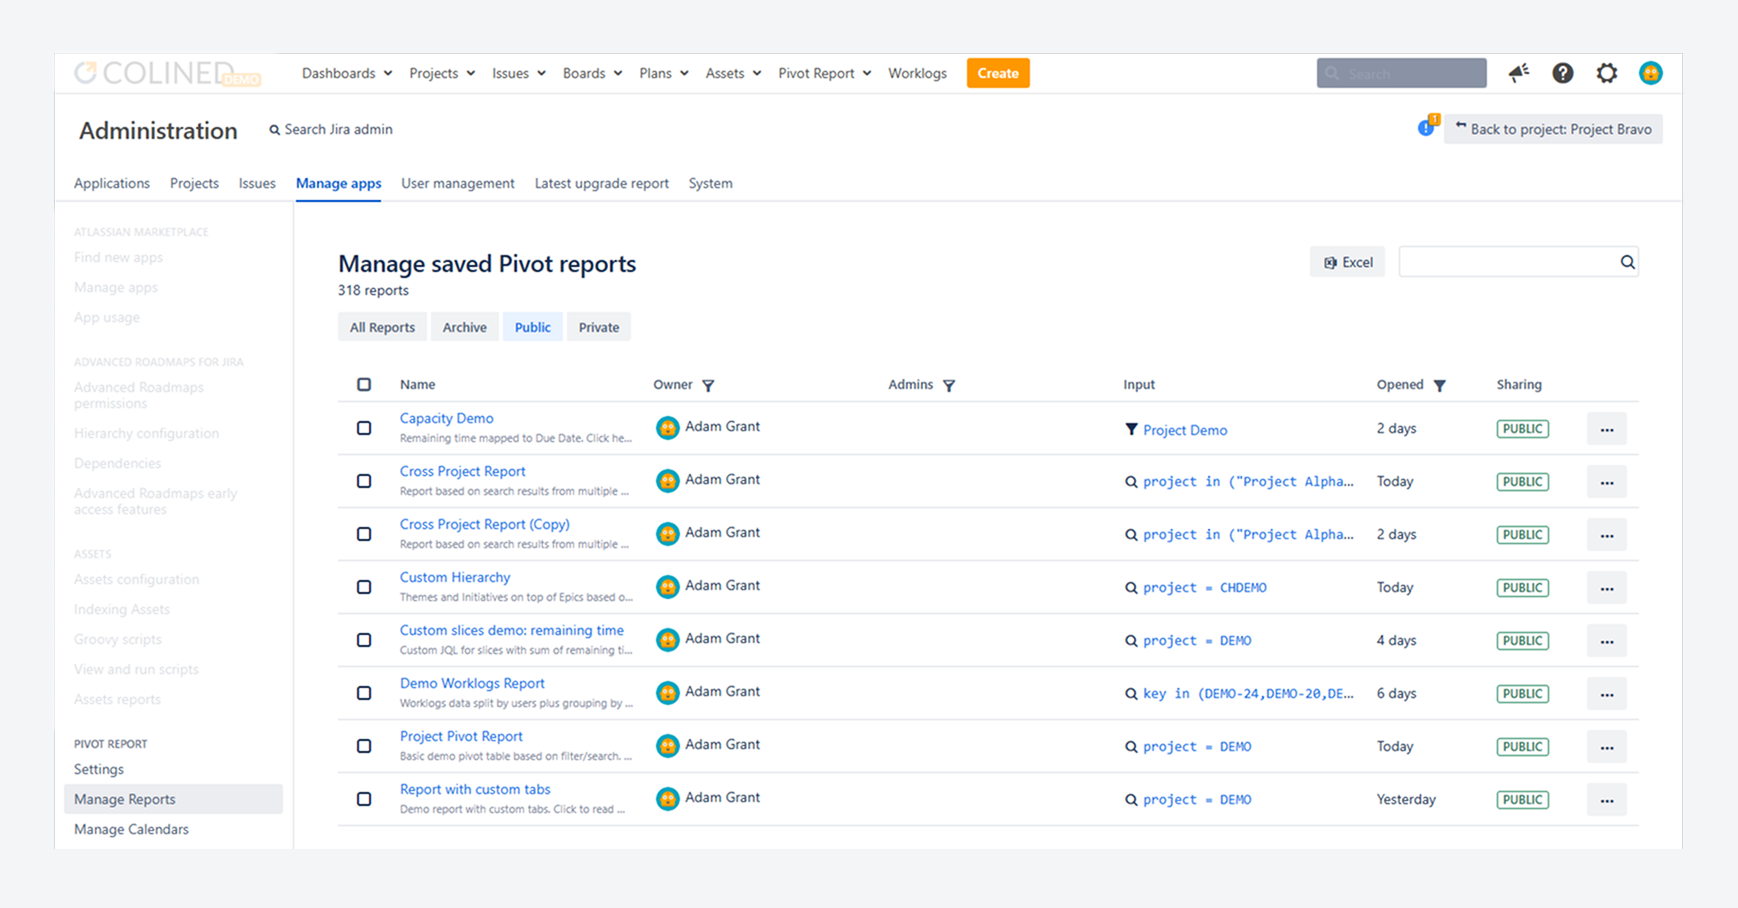Open more actions for Capacity Demo

pyautogui.click(x=1607, y=429)
